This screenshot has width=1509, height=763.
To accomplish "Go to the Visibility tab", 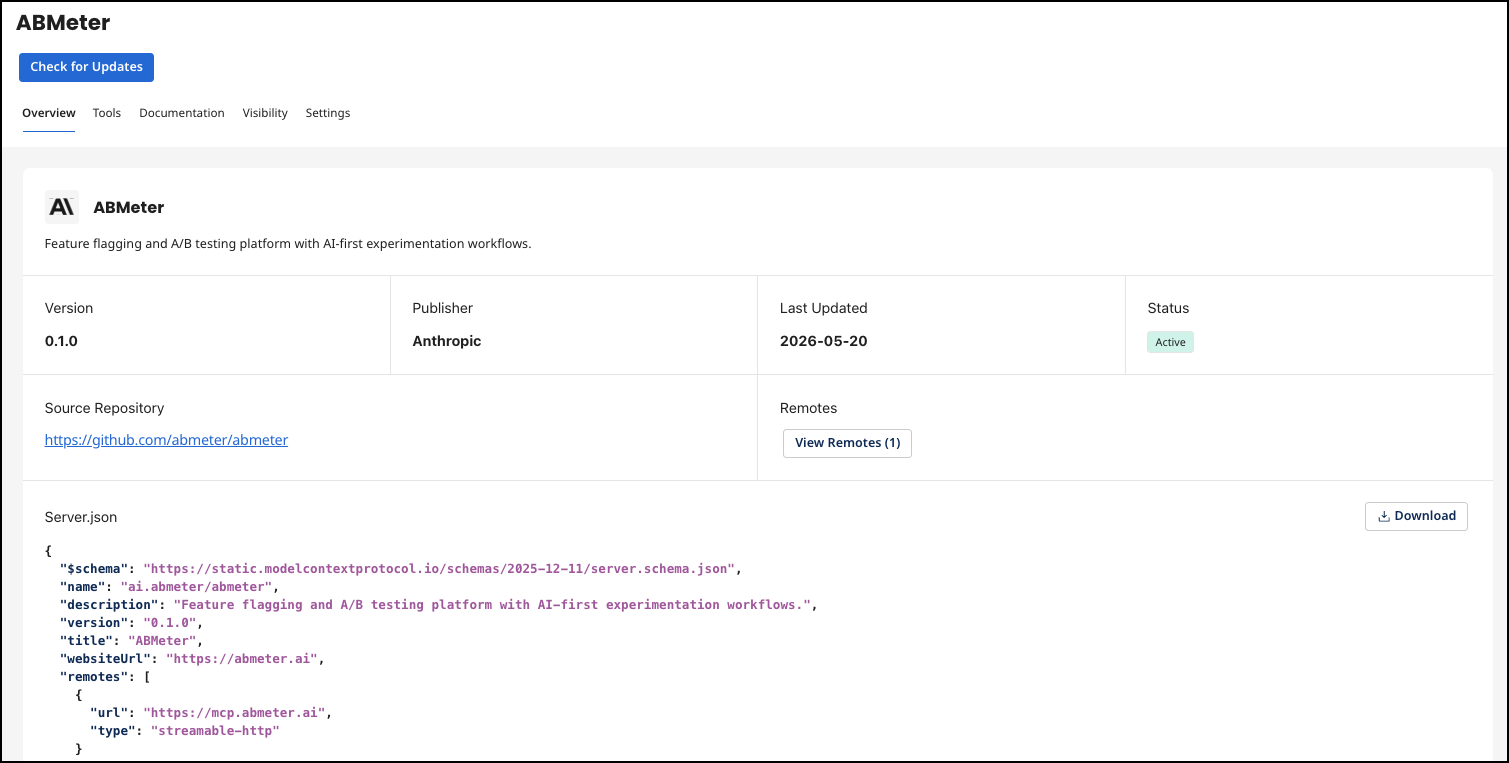I will (x=265, y=113).
